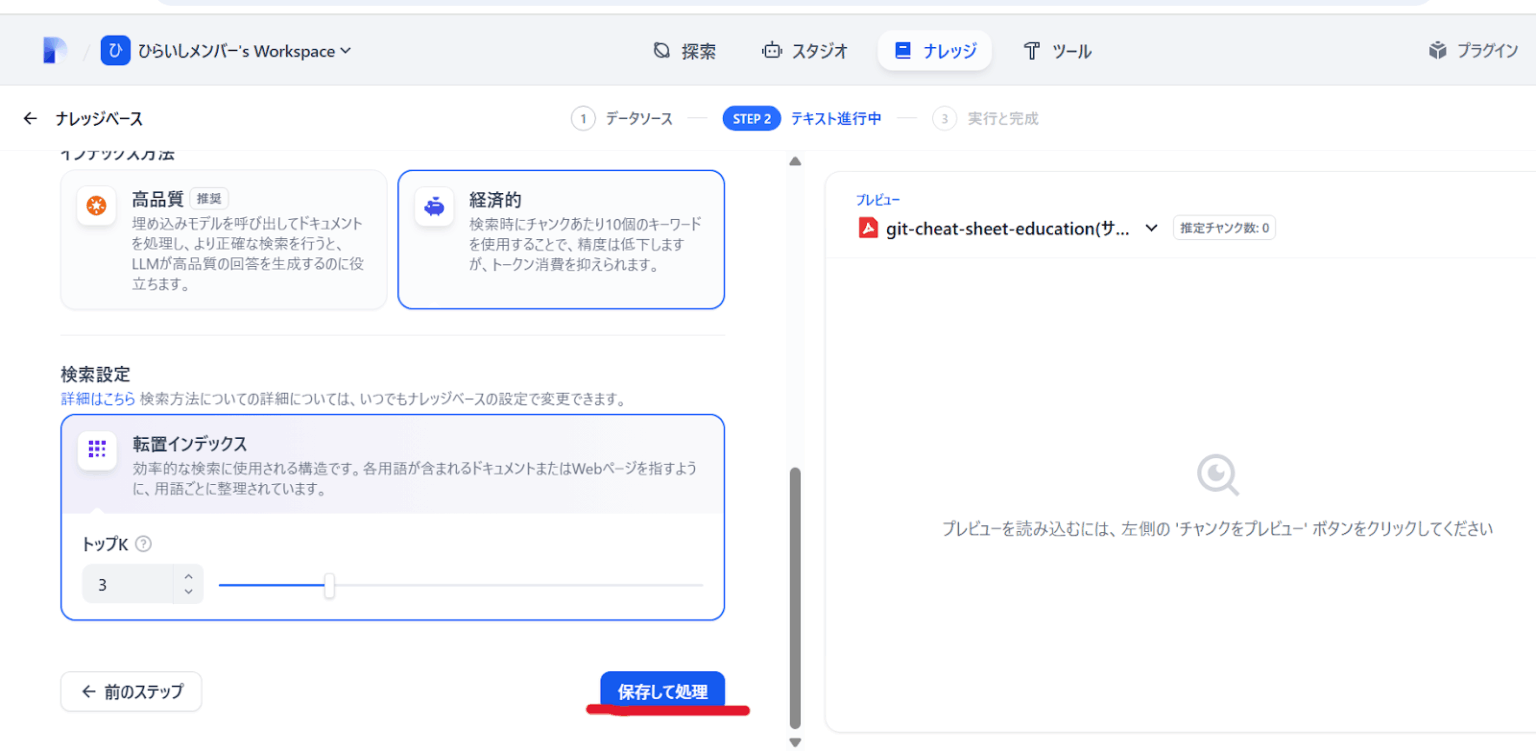Click inside the トップK value field

125,584
